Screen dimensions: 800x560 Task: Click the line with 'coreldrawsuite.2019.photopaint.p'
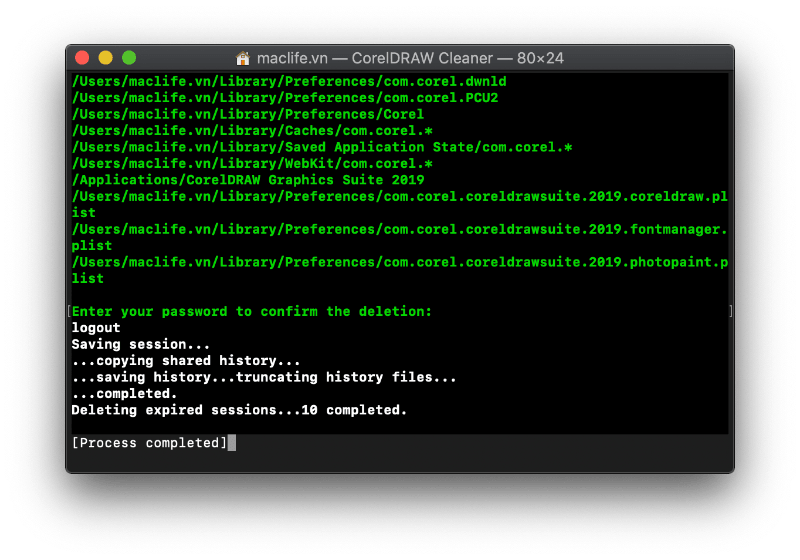399,262
